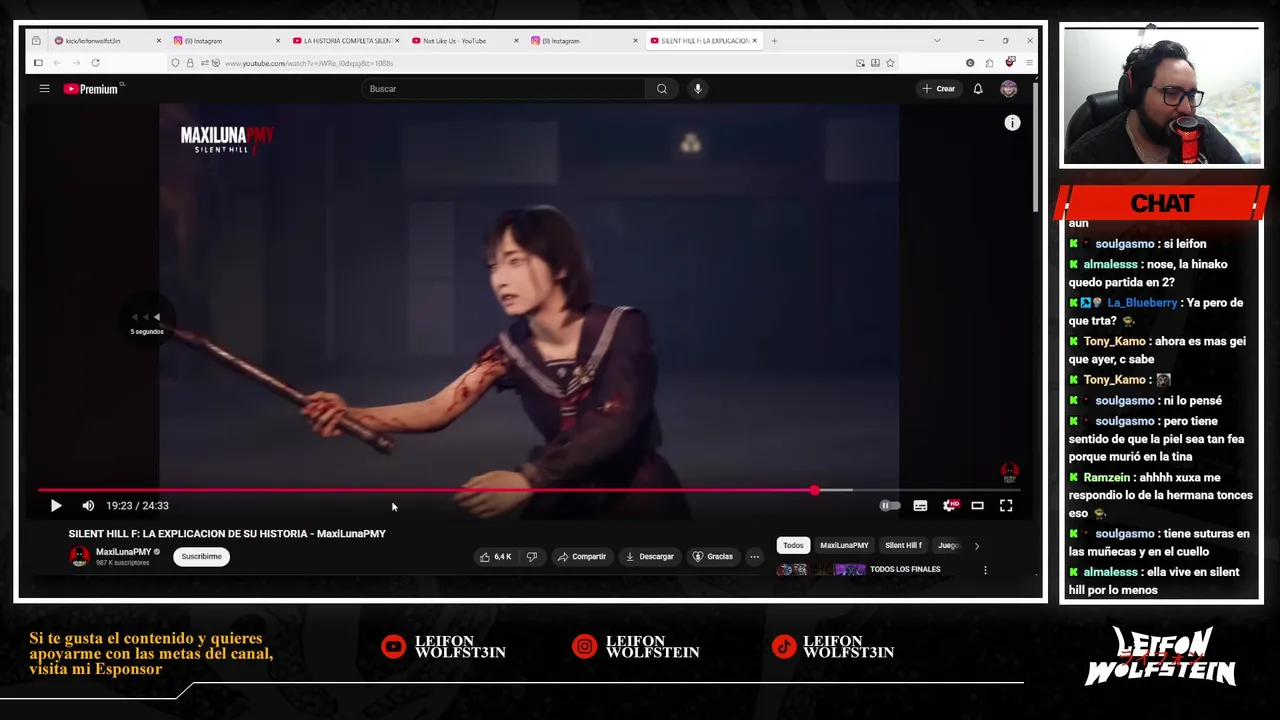
Task: Click the padlock site information icon
Action: [x=190, y=63]
